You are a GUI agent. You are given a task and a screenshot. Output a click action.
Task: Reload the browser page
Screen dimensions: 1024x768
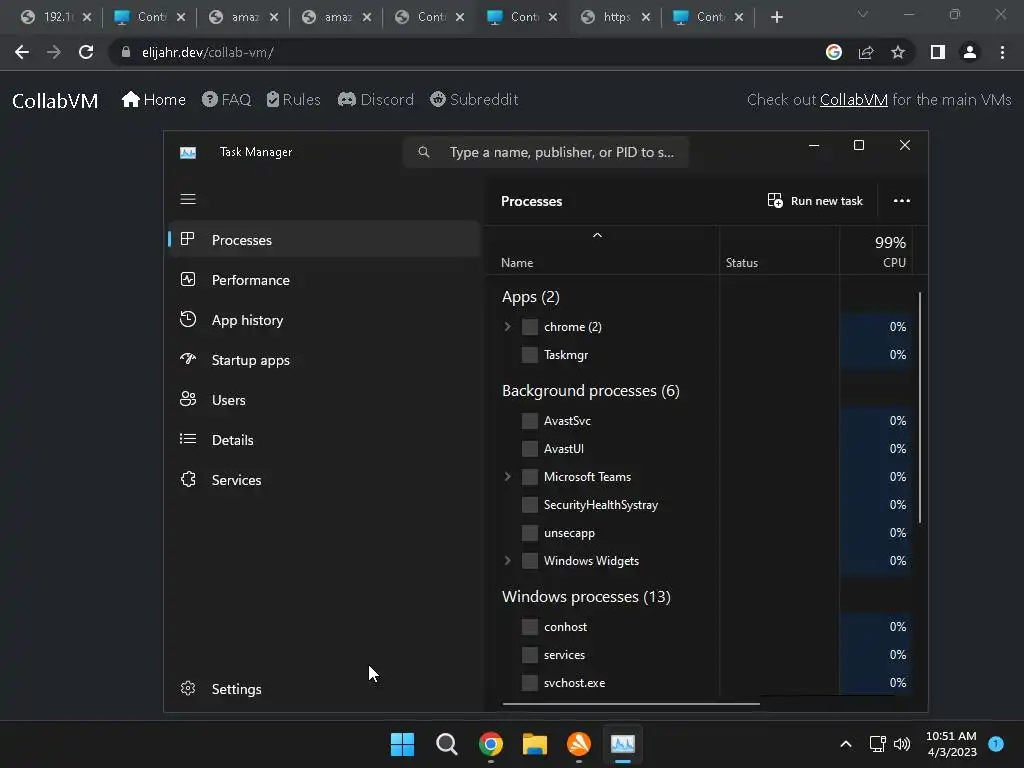pyautogui.click(x=86, y=52)
